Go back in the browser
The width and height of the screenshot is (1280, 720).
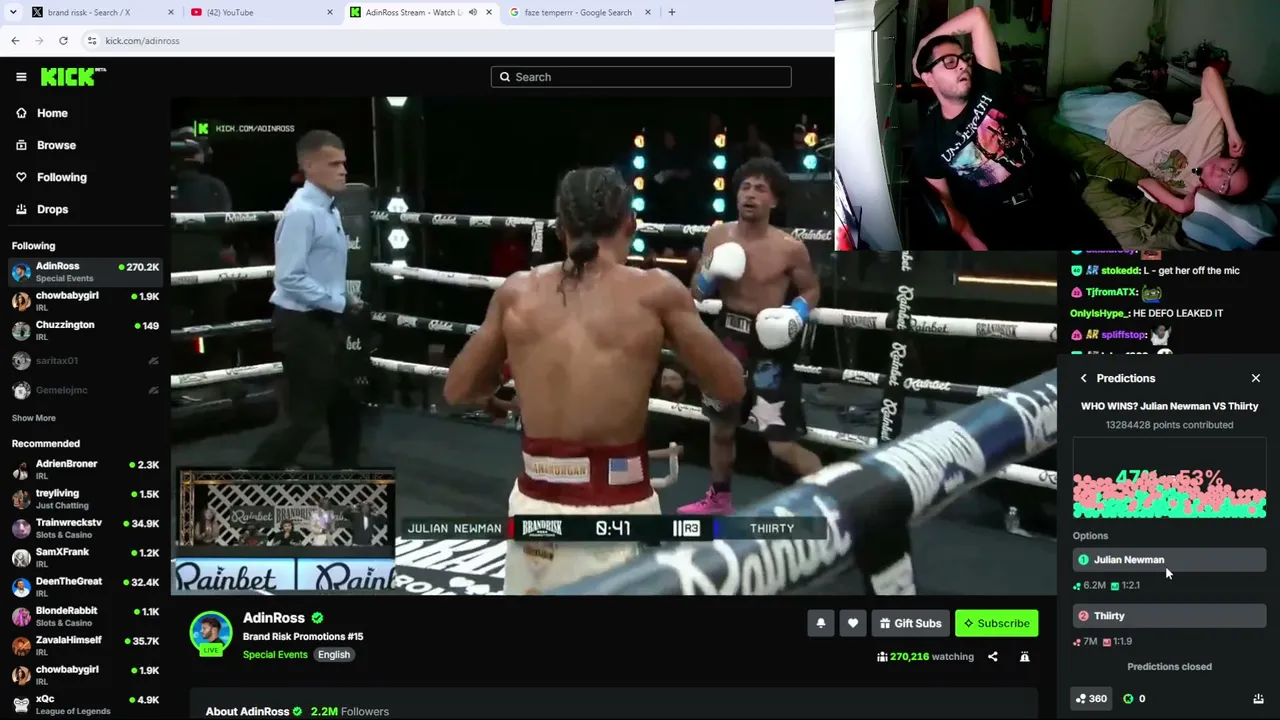point(15,40)
